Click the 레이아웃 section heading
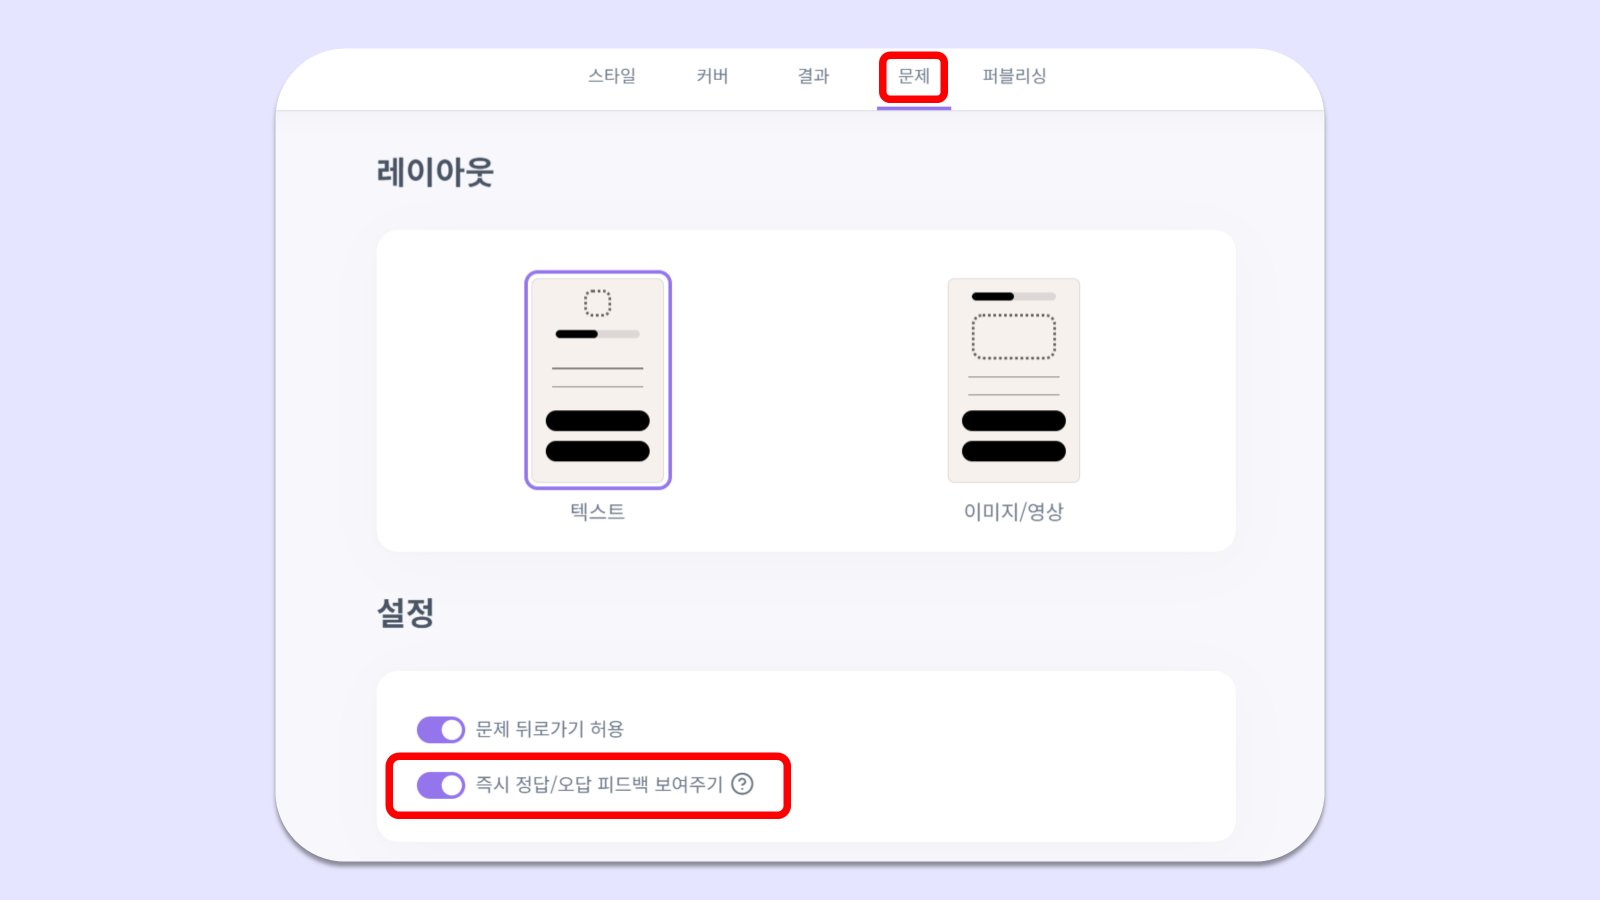This screenshot has width=1600, height=900. (435, 172)
